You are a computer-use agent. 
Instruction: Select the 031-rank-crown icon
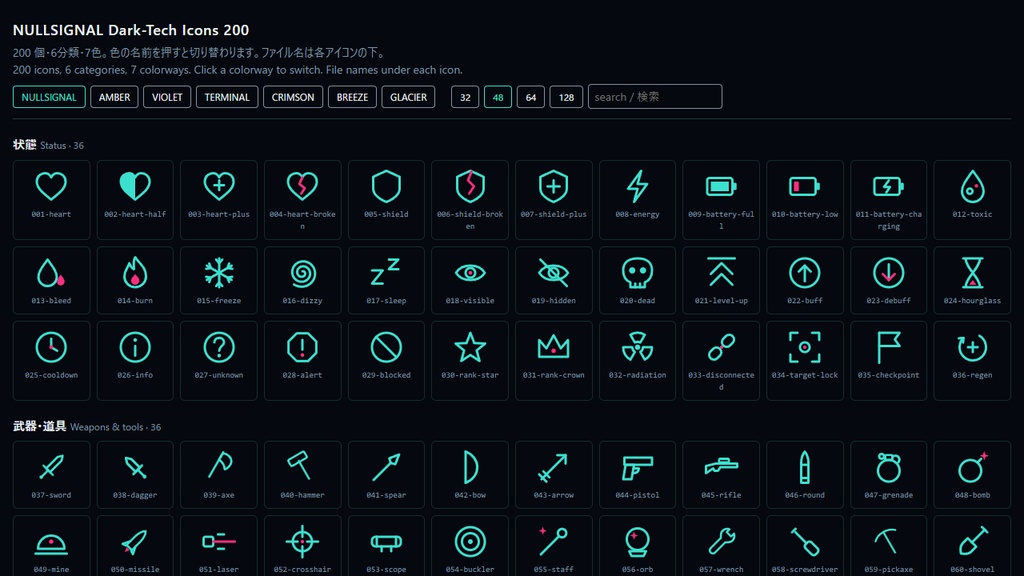coord(554,347)
